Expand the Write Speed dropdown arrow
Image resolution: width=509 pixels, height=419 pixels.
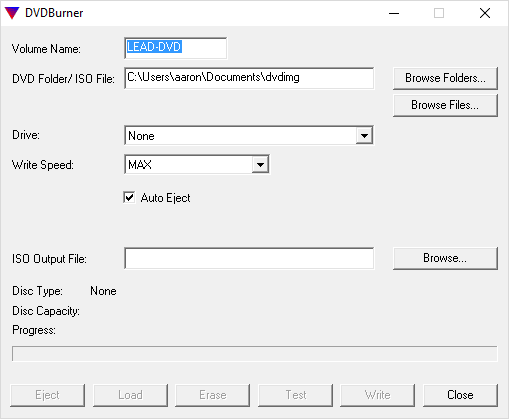click(x=260, y=164)
